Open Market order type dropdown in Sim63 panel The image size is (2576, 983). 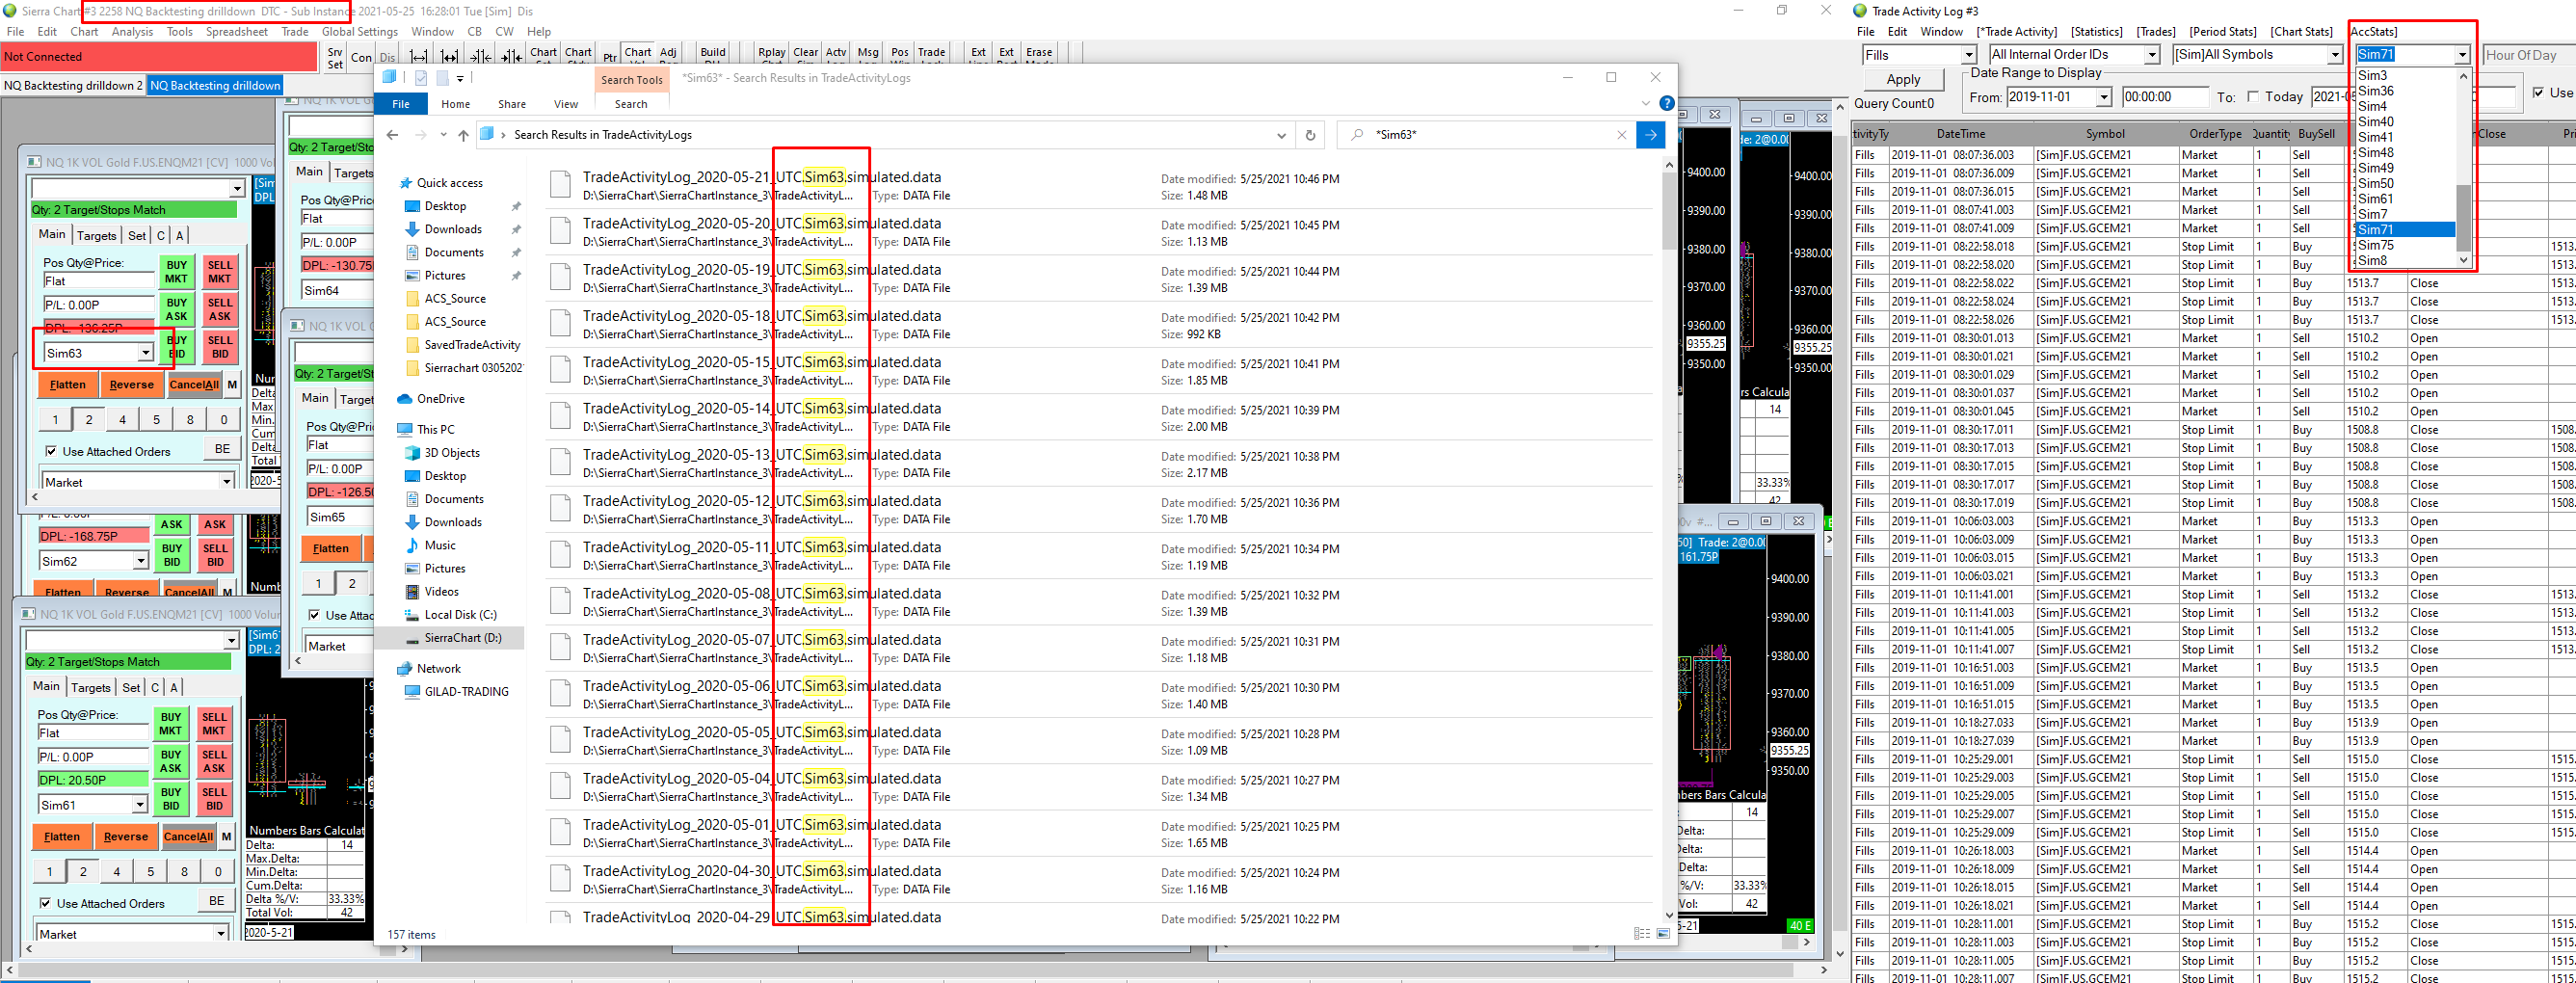[x=226, y=483]
